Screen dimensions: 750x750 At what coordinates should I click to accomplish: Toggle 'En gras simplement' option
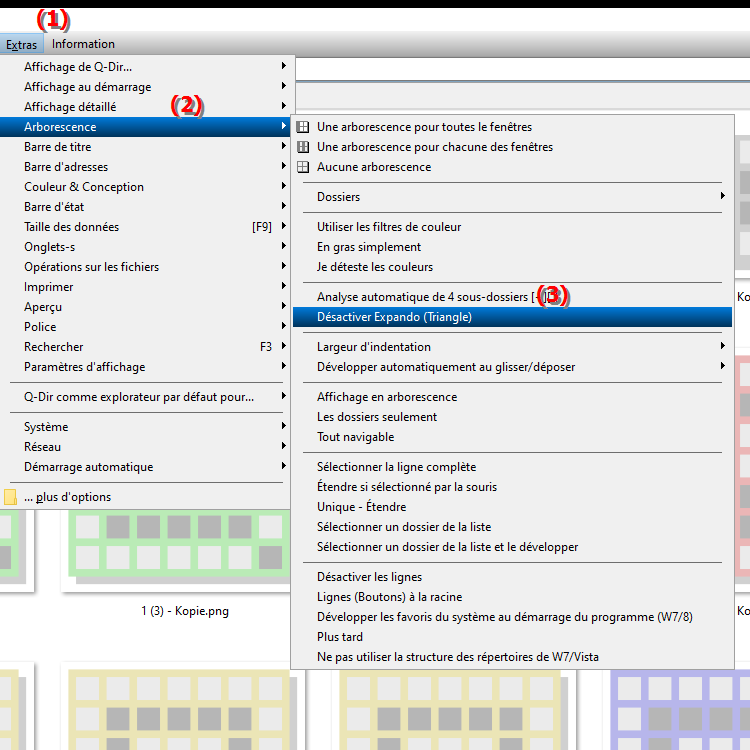(x=512, y=247)
